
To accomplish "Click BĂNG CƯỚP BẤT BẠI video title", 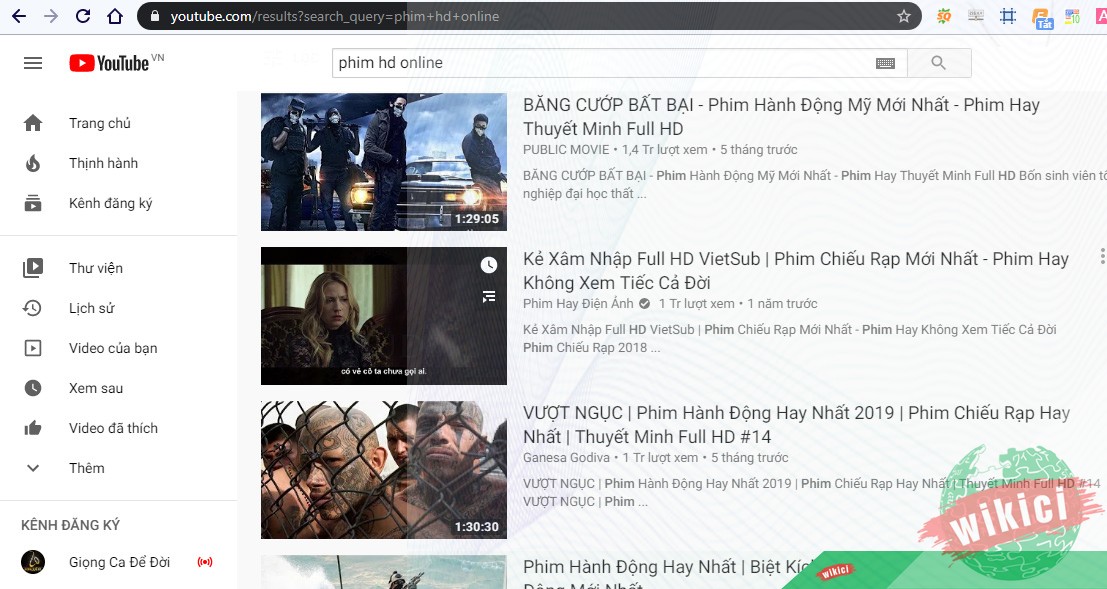I will 782,117.
